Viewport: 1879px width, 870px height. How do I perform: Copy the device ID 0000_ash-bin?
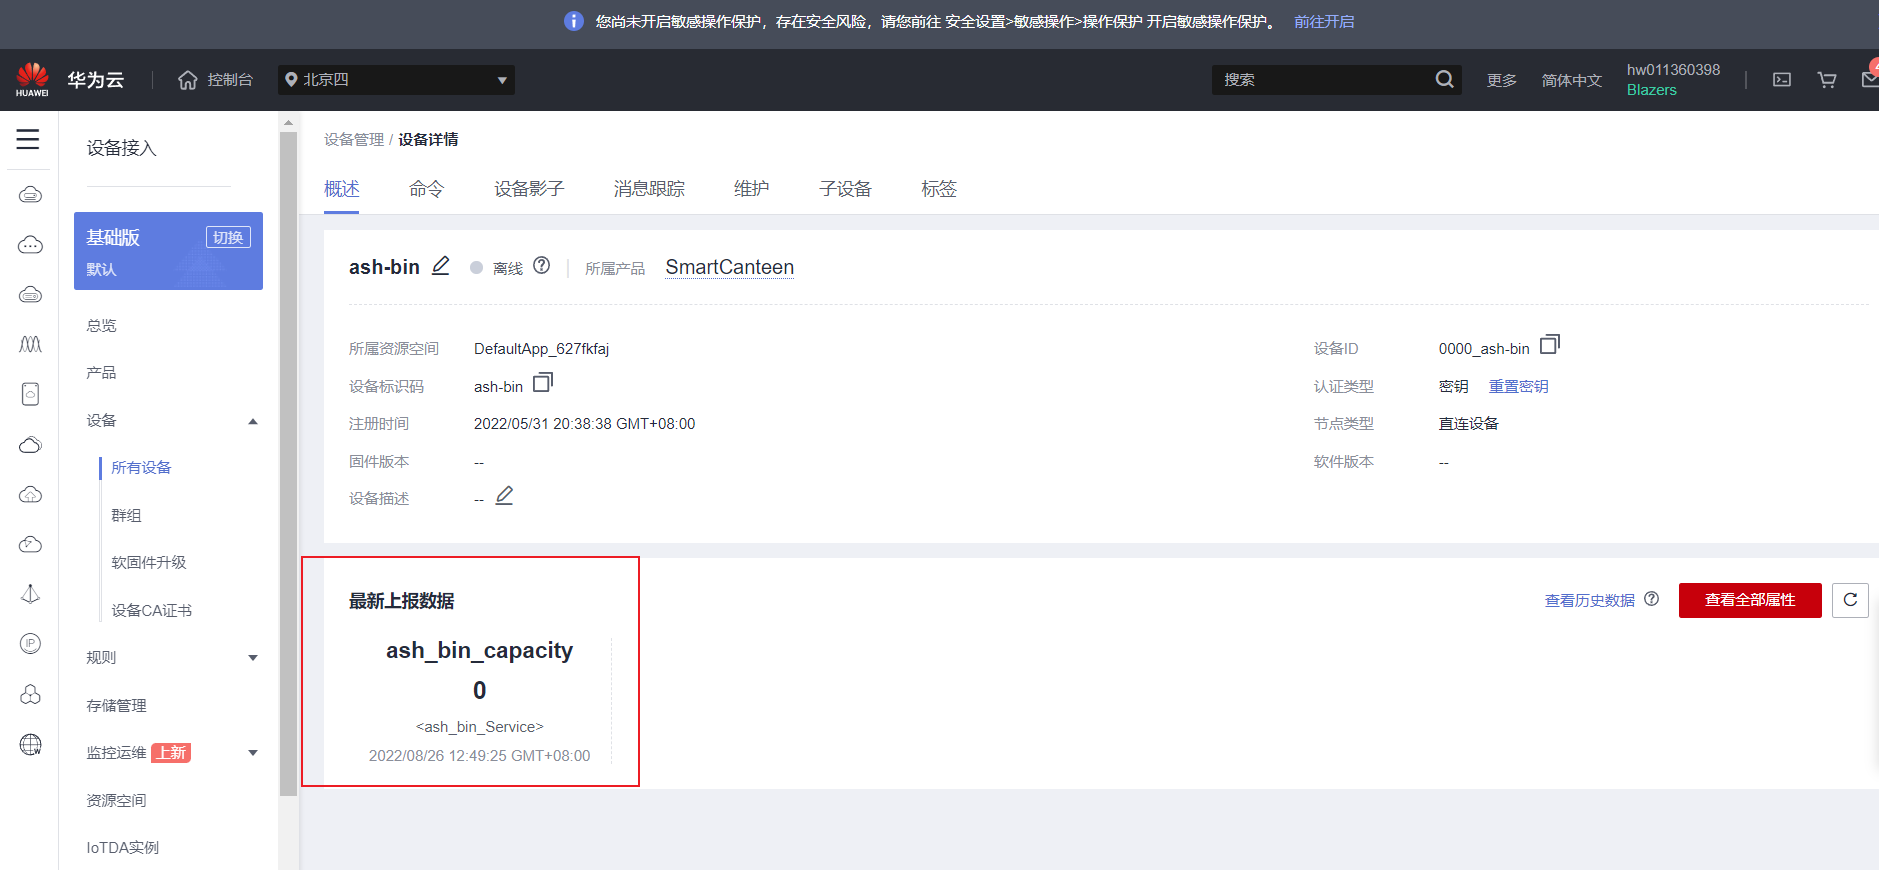click(1549, 345)
